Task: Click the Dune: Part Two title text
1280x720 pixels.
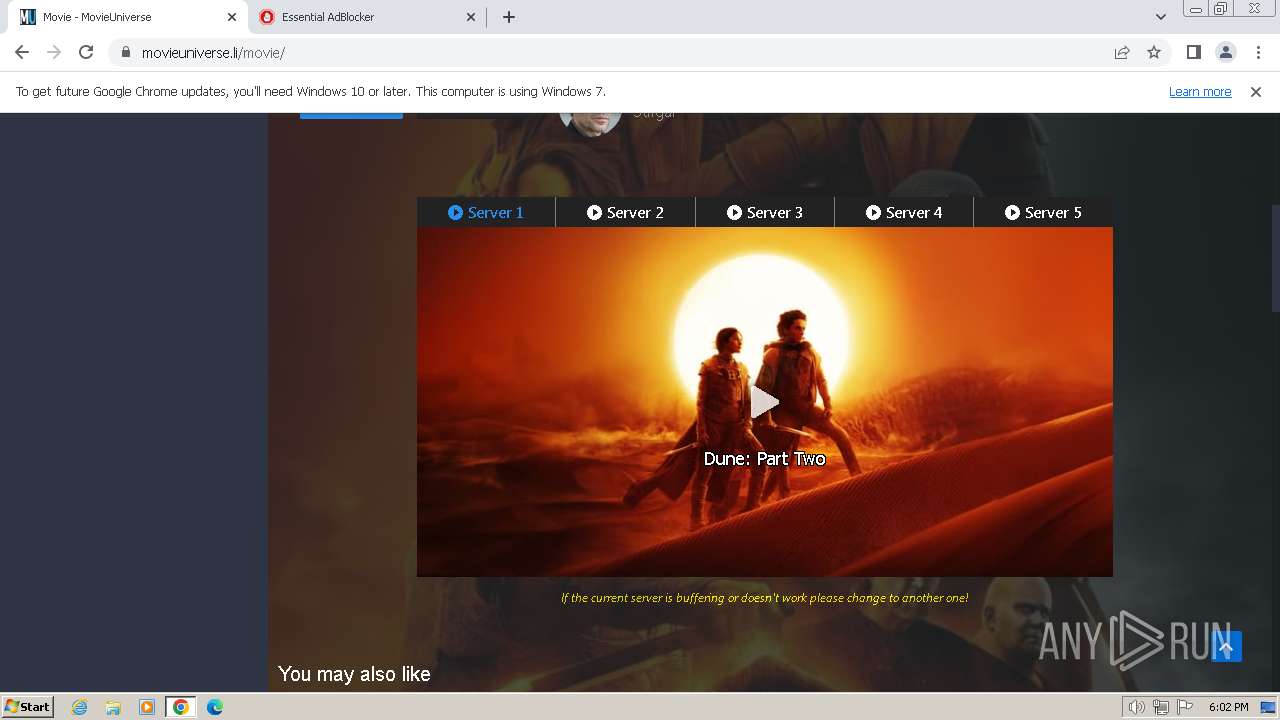Action: click(x=765, y=459)
